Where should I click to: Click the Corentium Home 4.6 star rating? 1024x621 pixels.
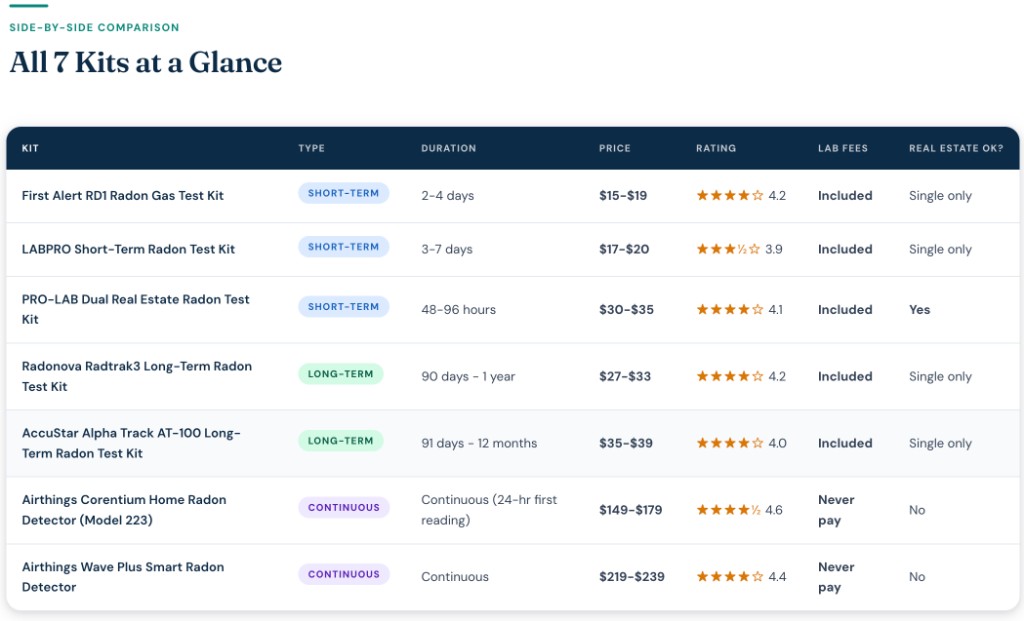[739, 510]
